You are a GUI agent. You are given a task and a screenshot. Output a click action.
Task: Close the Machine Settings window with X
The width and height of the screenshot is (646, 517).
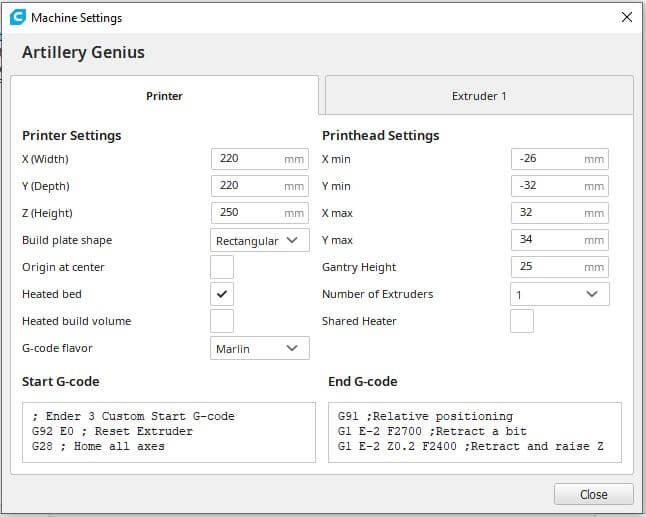coord(626,17)
